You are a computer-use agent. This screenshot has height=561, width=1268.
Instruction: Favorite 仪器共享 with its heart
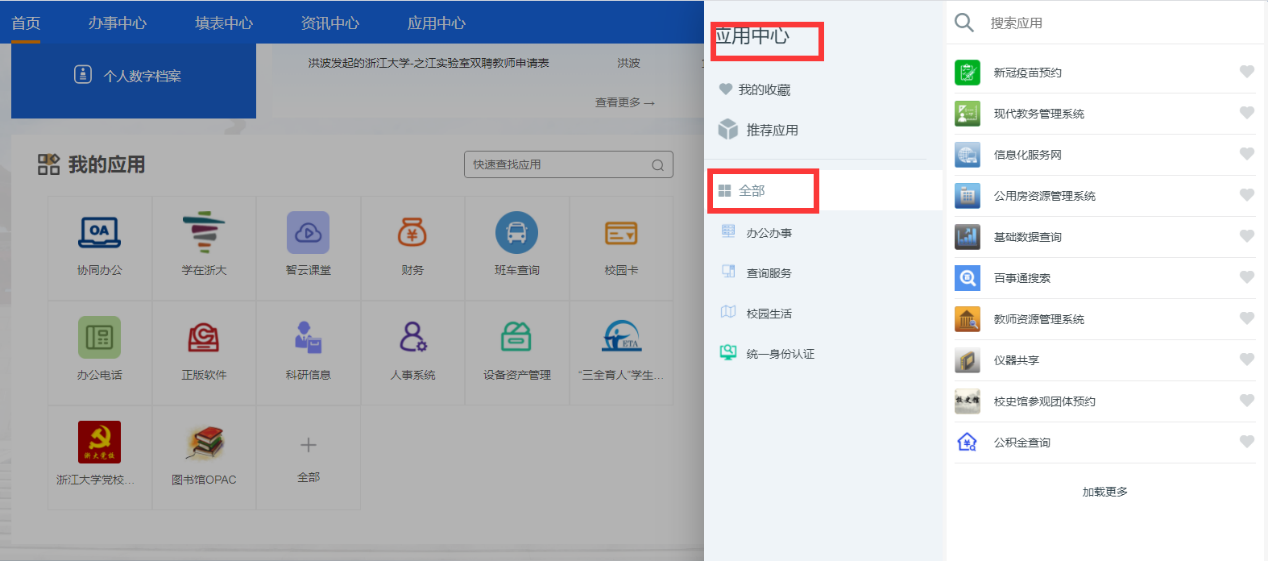coord(1246,358)
